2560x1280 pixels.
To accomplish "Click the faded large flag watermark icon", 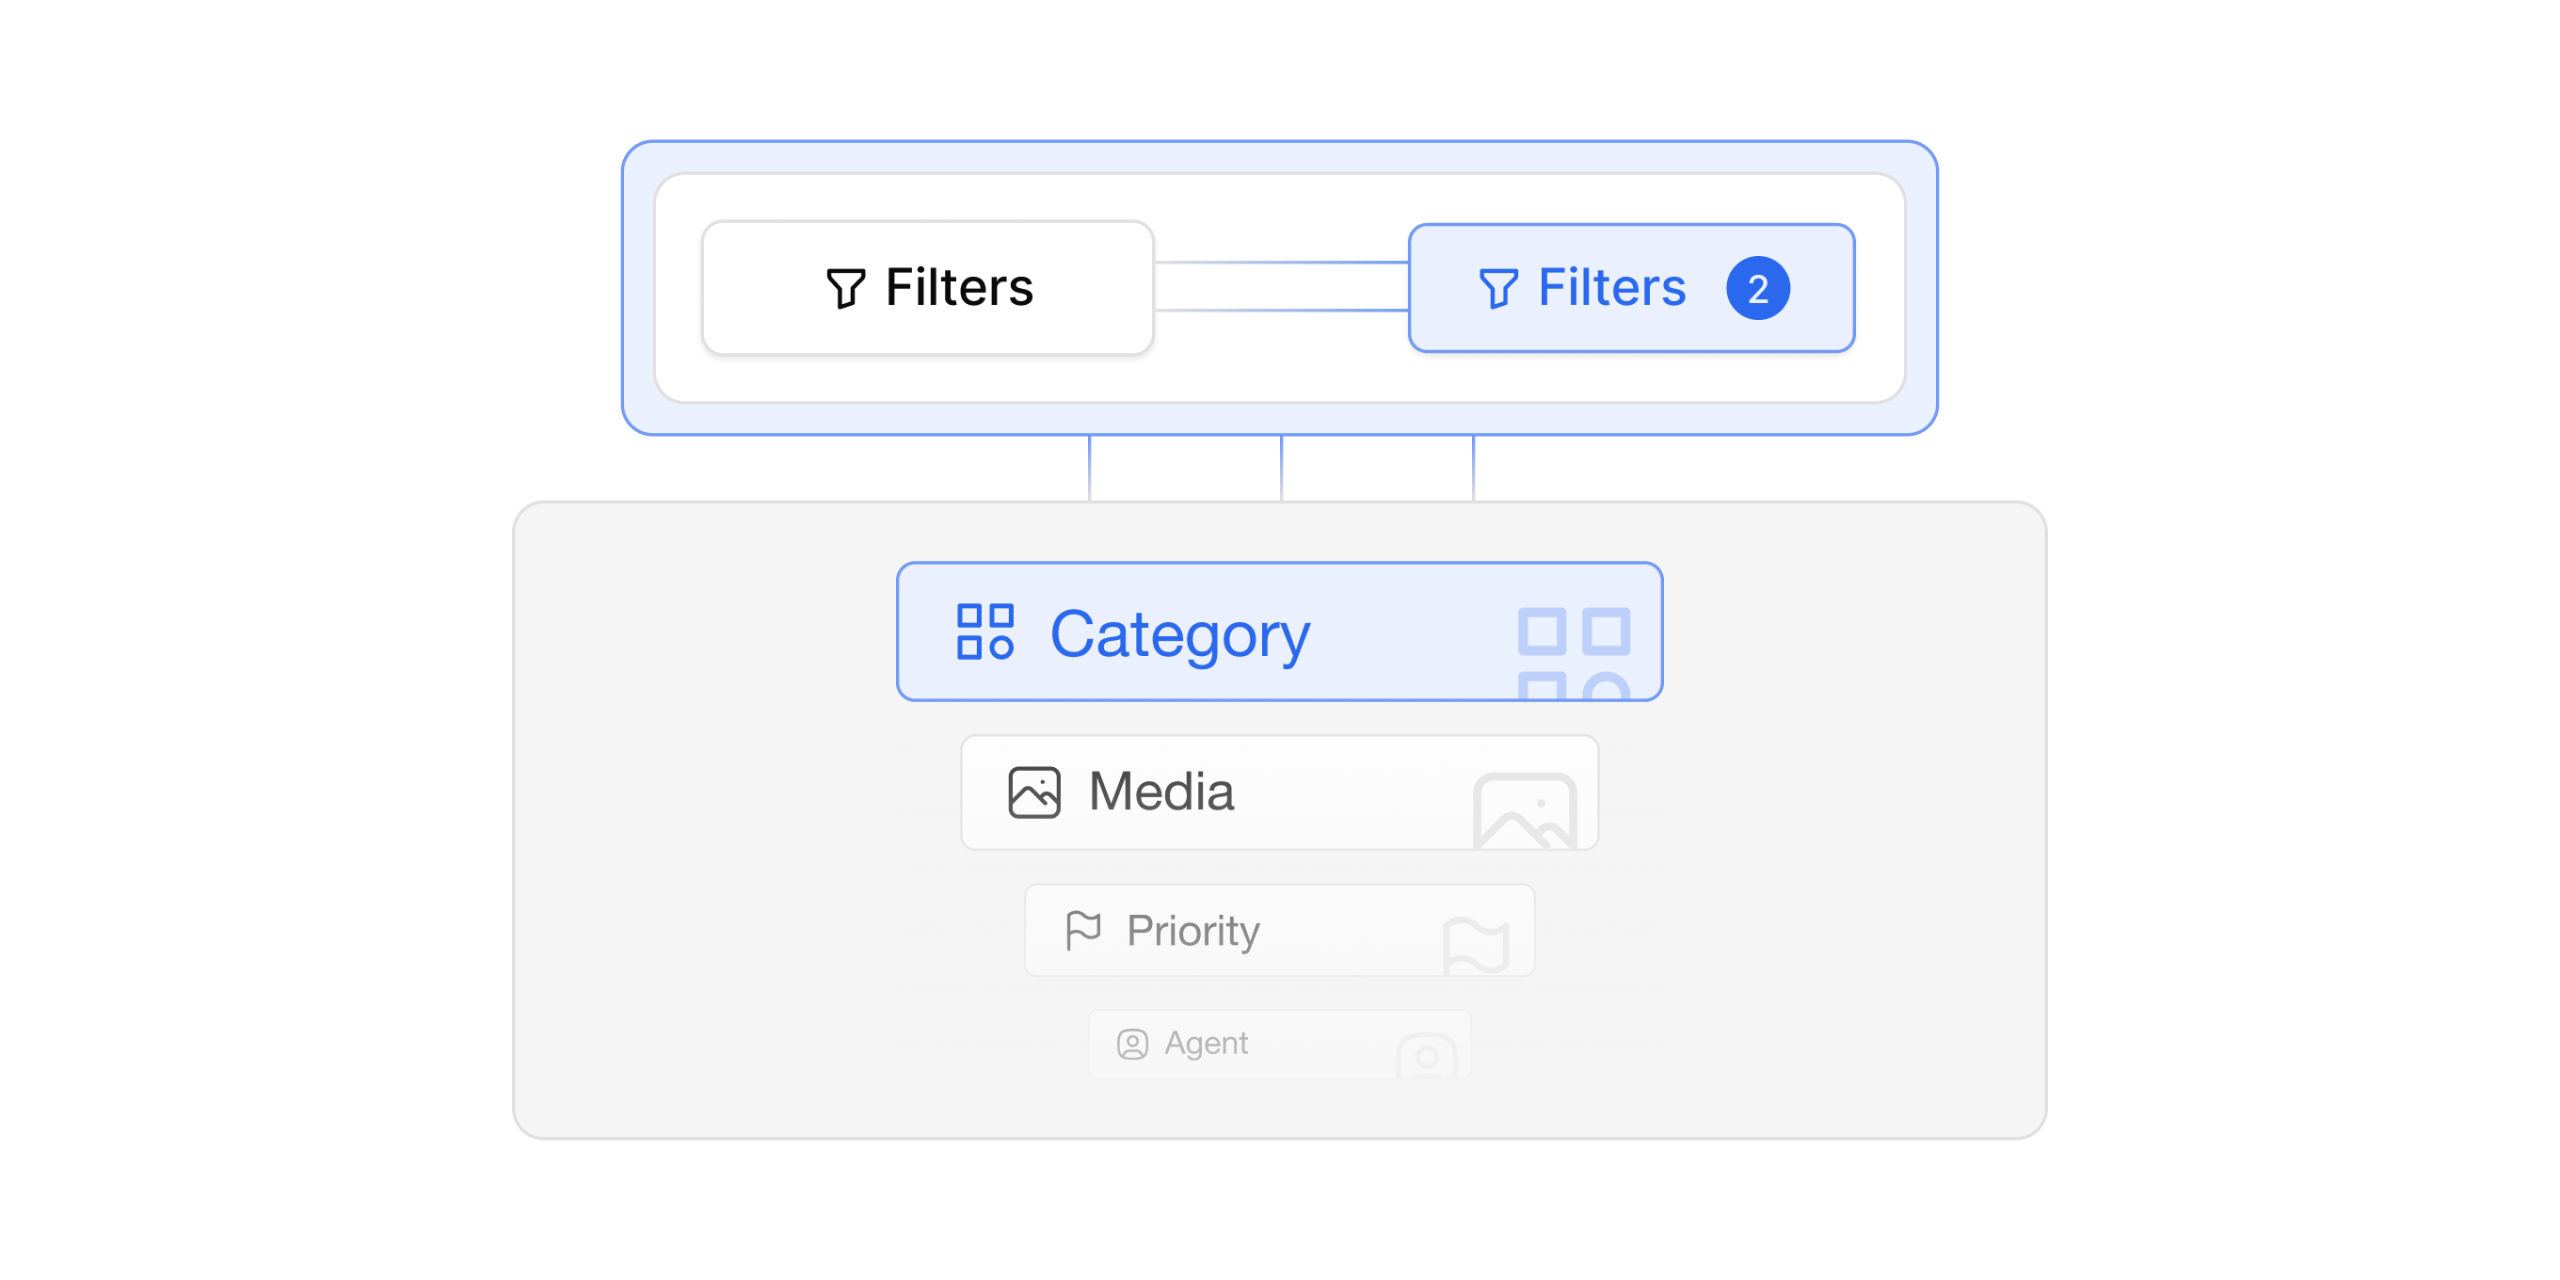I will click(1476, 946).
